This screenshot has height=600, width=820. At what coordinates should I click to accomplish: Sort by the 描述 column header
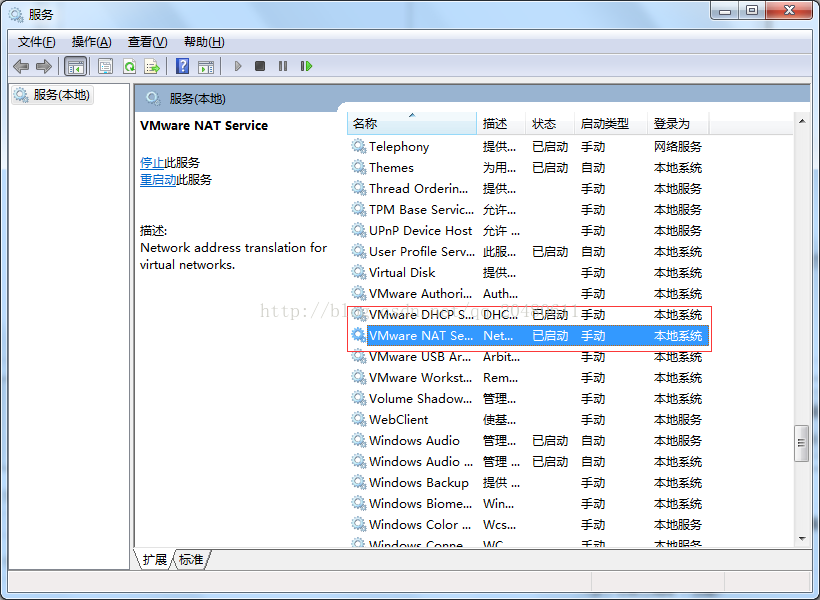click(x=500, y=123)
